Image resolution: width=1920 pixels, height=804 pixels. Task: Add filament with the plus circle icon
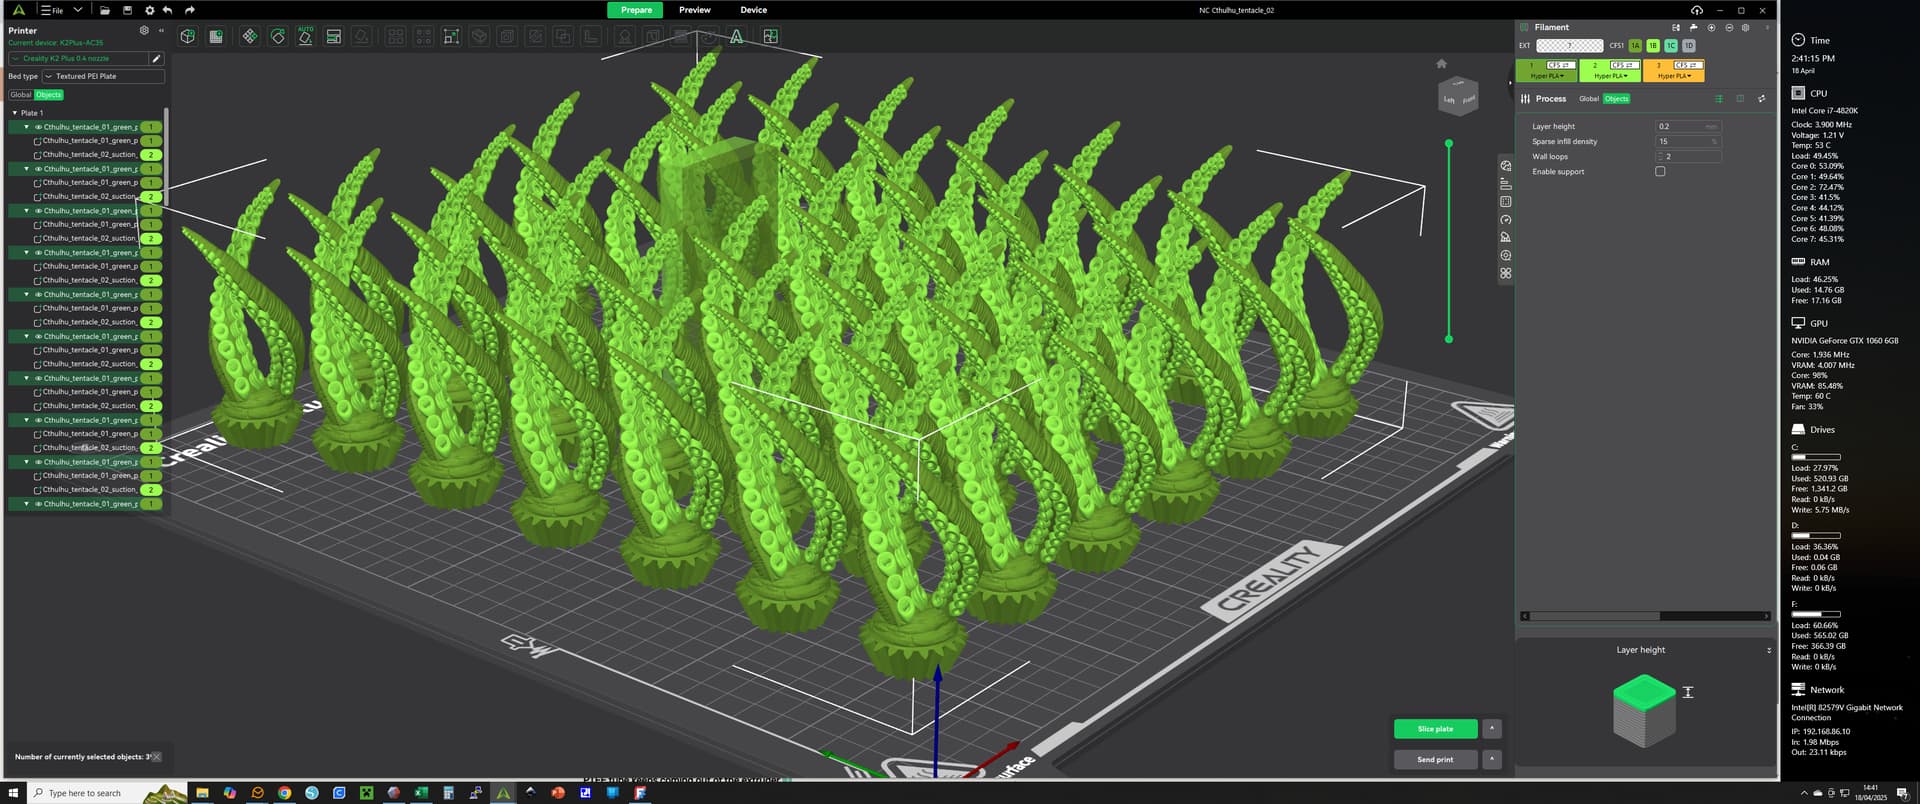[x=1711, y=27]
